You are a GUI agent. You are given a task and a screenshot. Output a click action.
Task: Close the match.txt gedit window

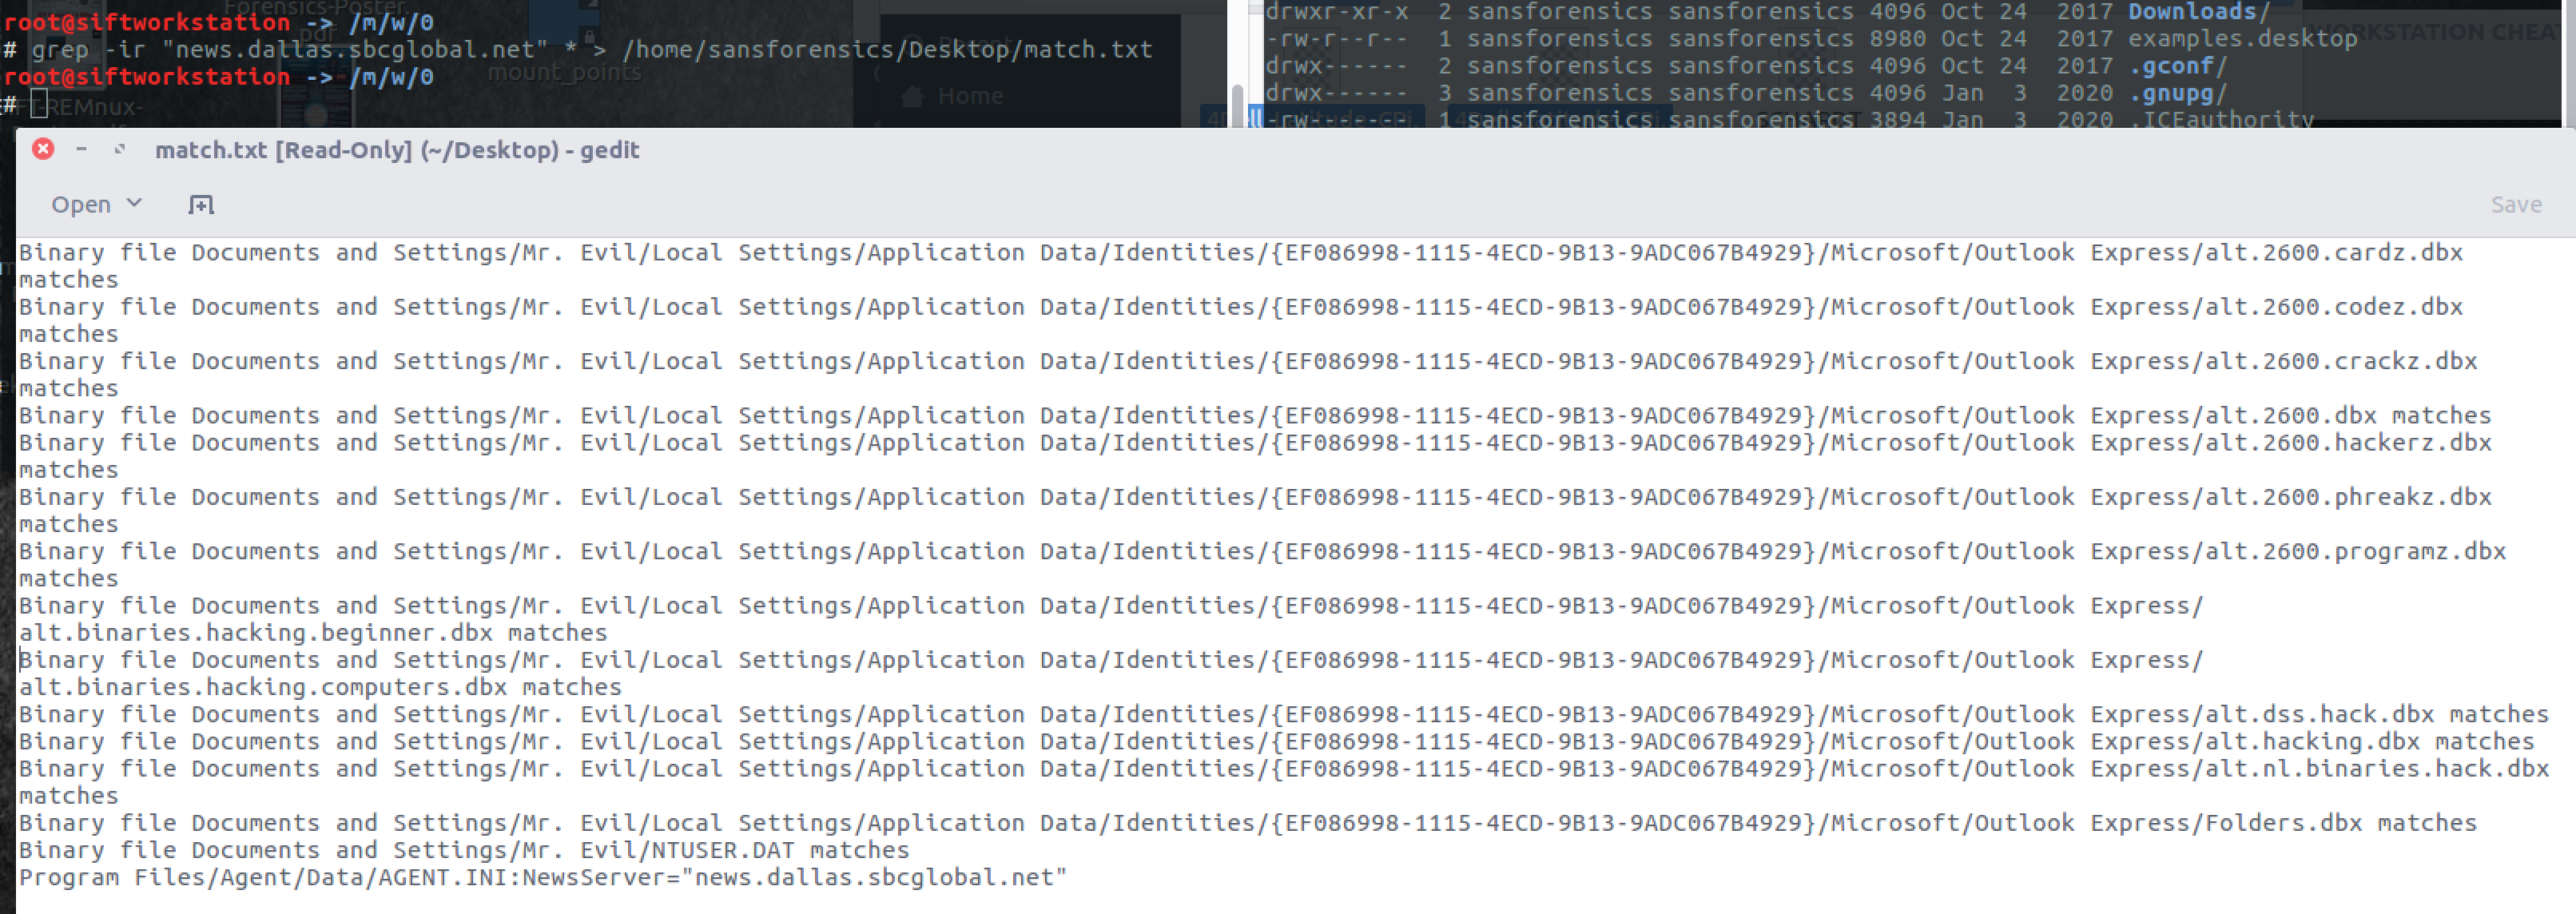(43, 149)
